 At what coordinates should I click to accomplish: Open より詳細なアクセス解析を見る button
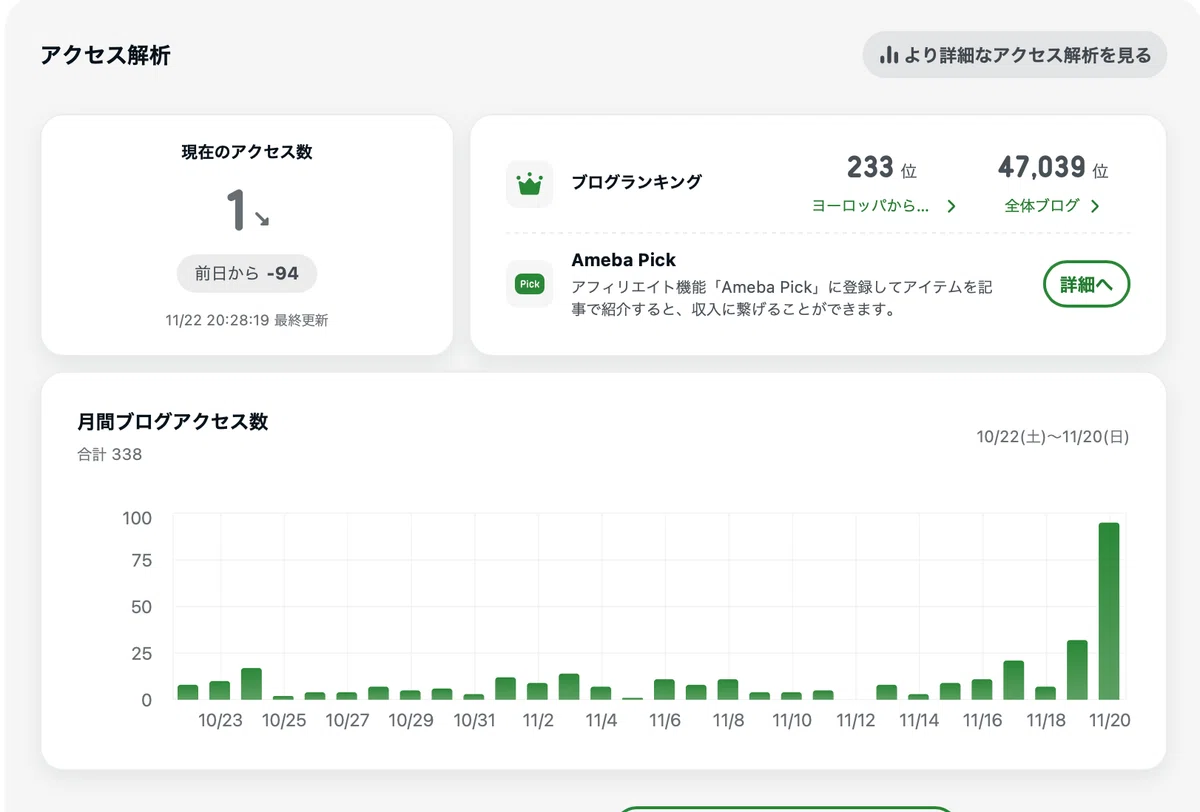coord(1015,55)
